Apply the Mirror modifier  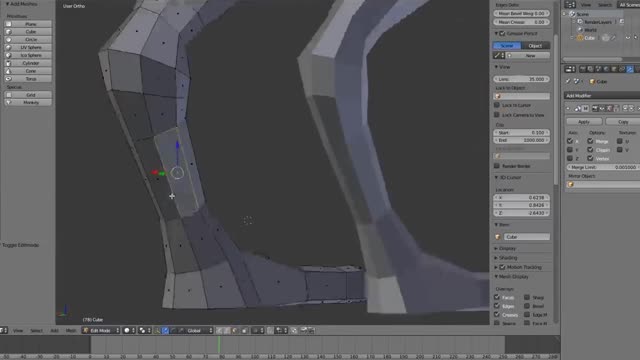[584, 122]
